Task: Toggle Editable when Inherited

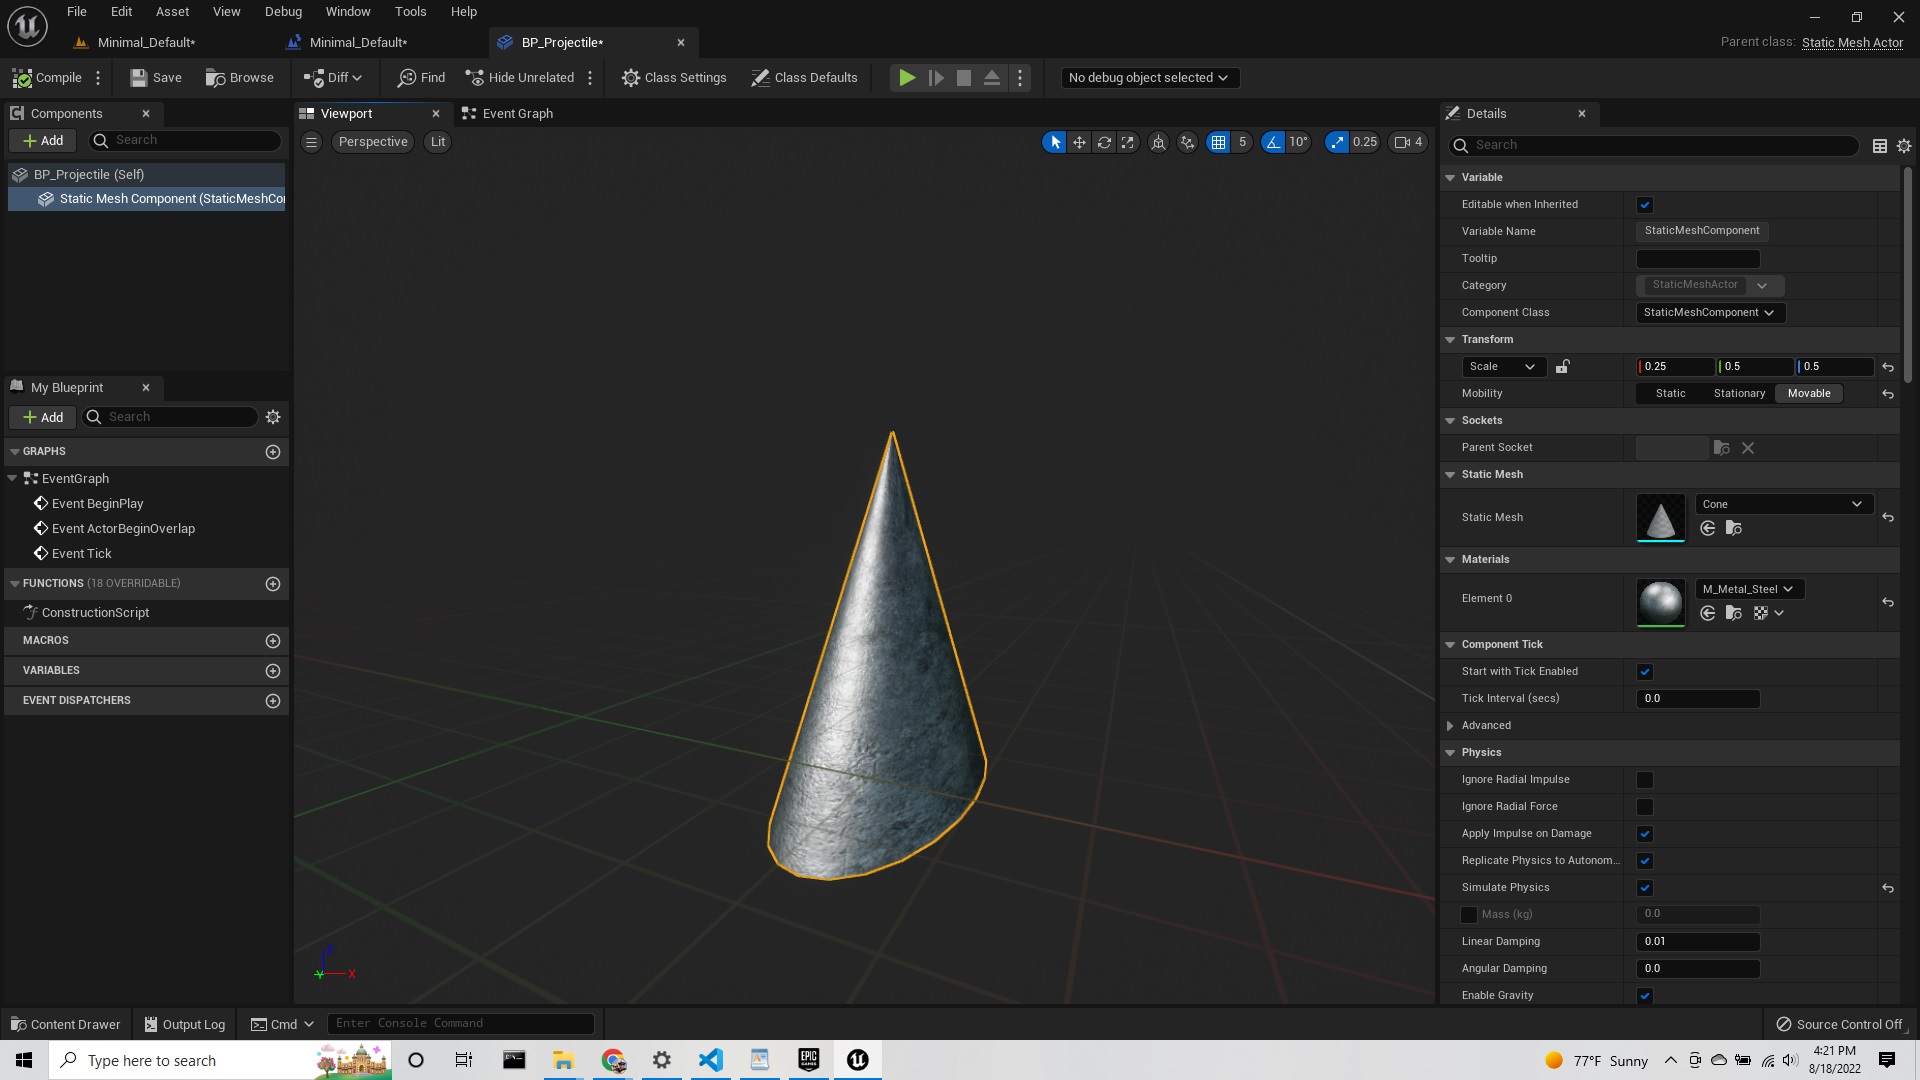Action: point(1645,204)
